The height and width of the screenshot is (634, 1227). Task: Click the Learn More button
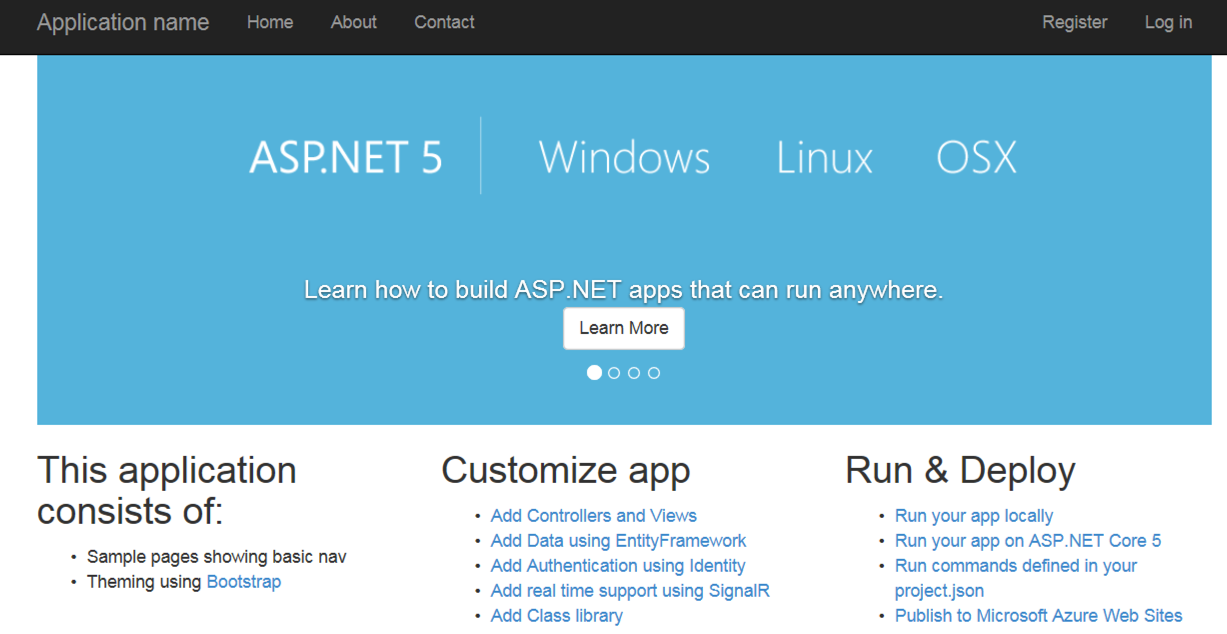pos(624,328)
